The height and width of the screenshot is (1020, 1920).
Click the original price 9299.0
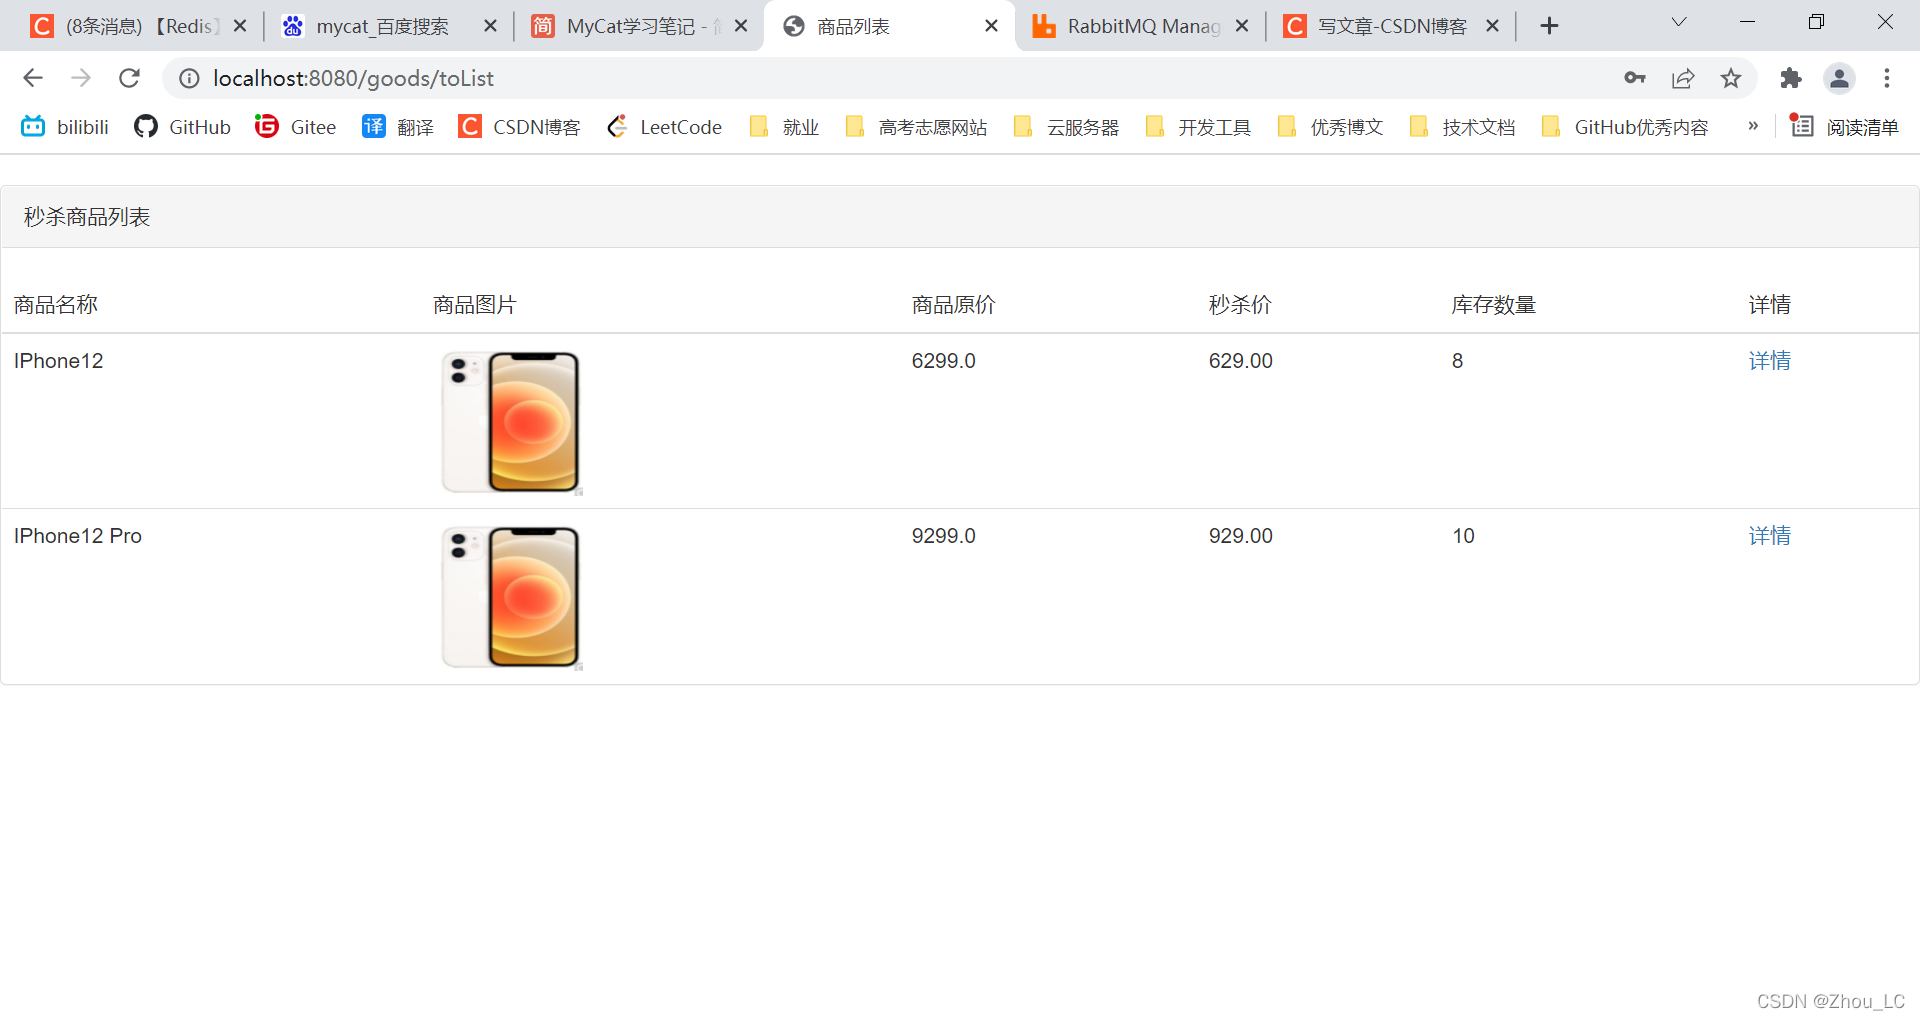pos(943,536)
